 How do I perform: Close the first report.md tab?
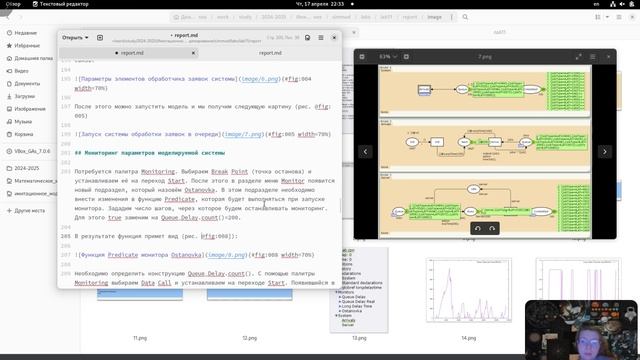pos(193,53)
